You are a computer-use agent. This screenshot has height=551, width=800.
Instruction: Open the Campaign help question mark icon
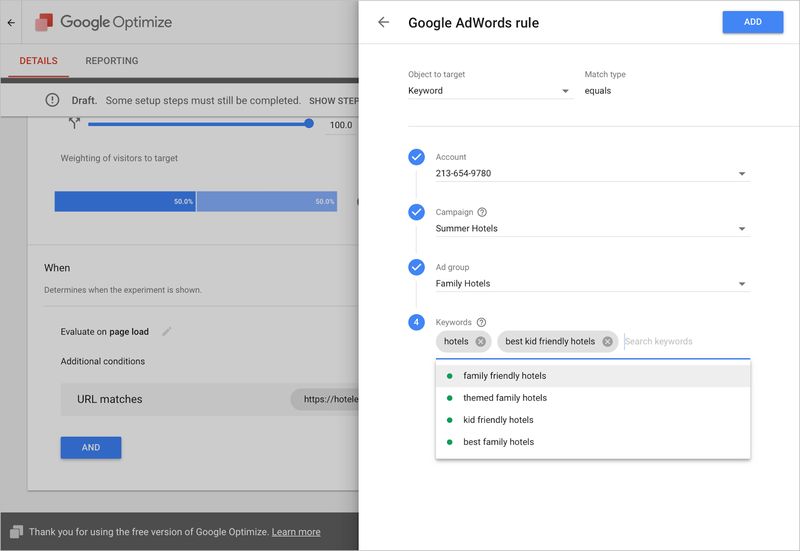click(x=482, y=212)
